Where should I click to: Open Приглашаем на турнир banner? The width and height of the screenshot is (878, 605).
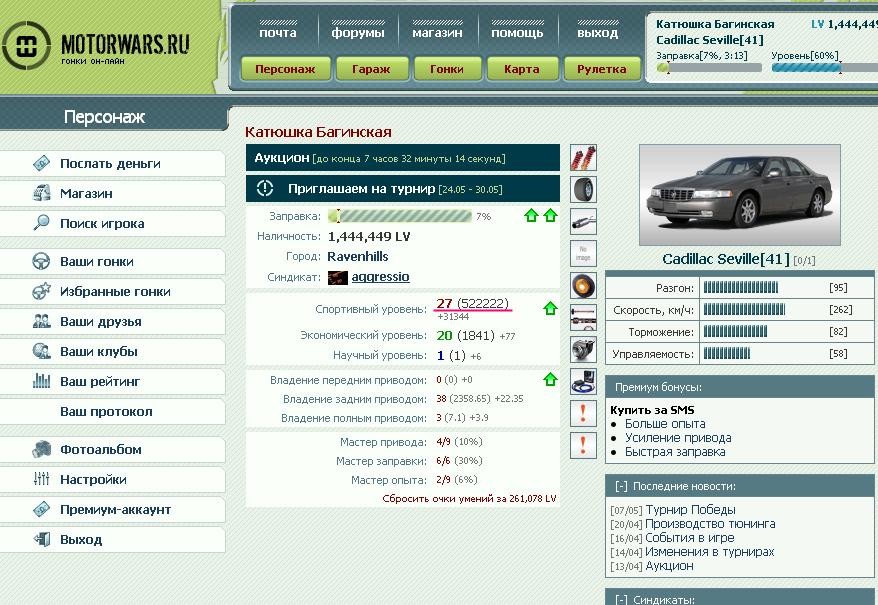click(403, 189)
